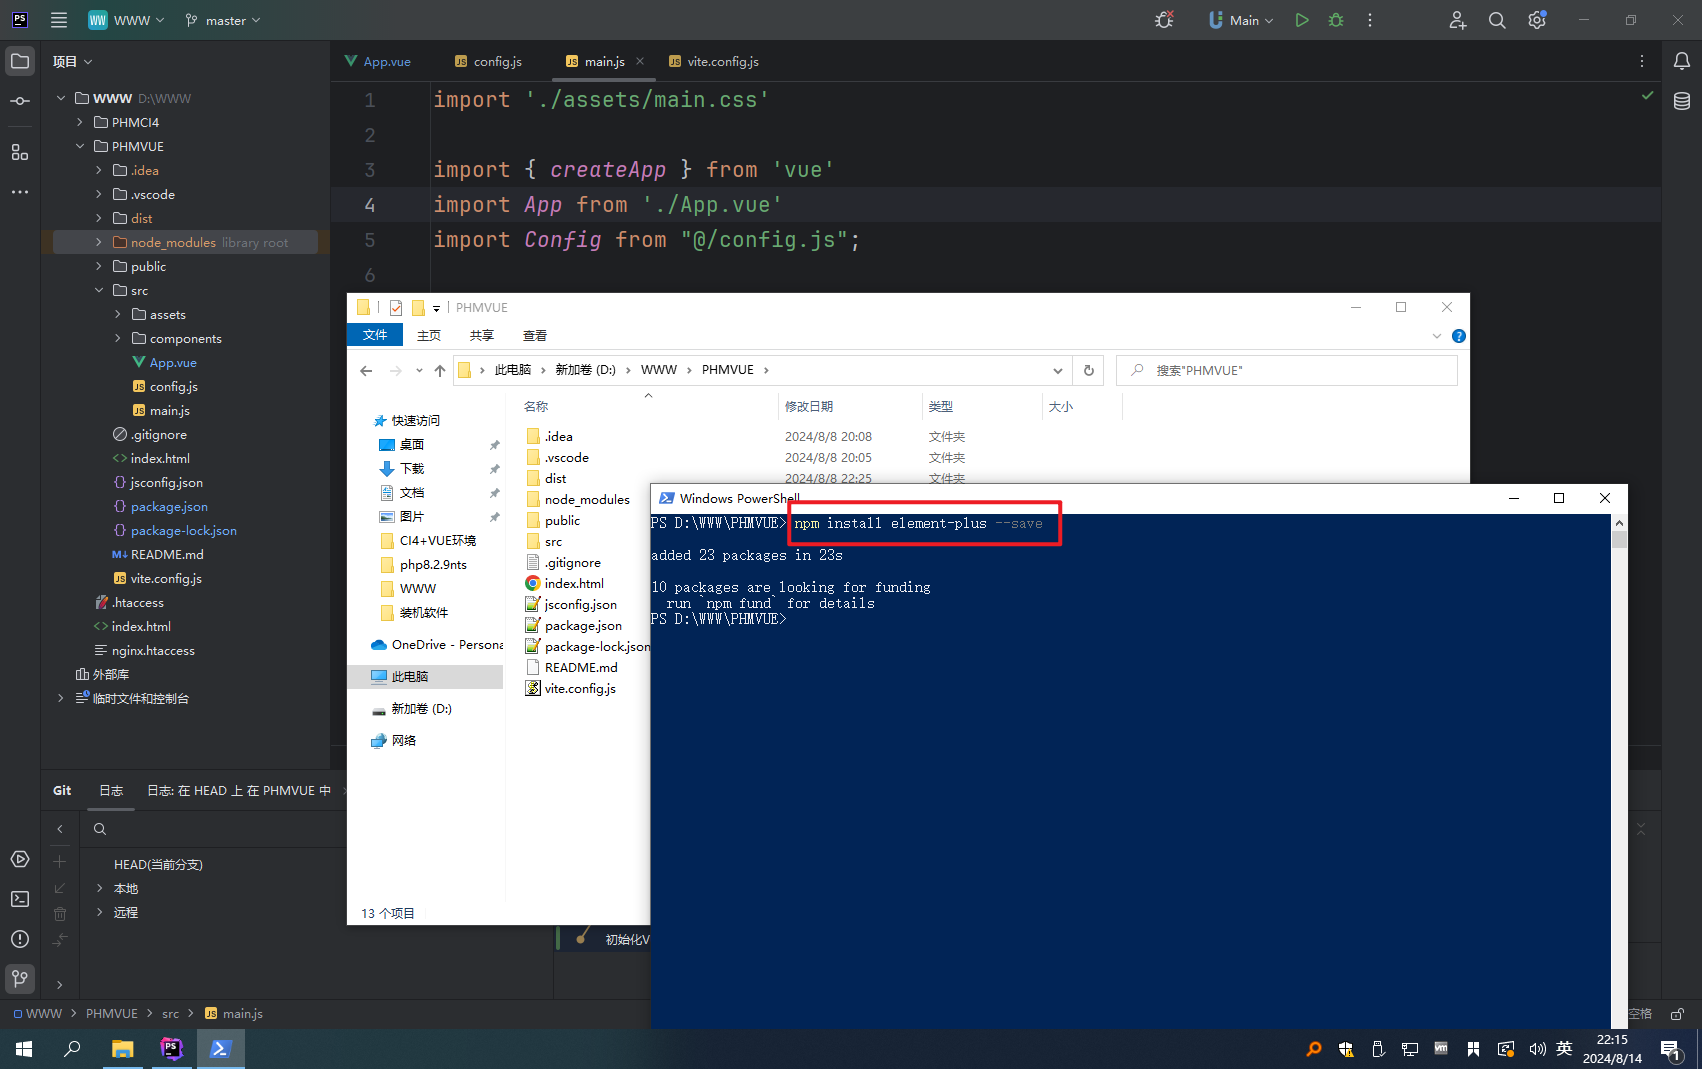Switch to the vite.config.js editor tab

[x=714, y=61]
